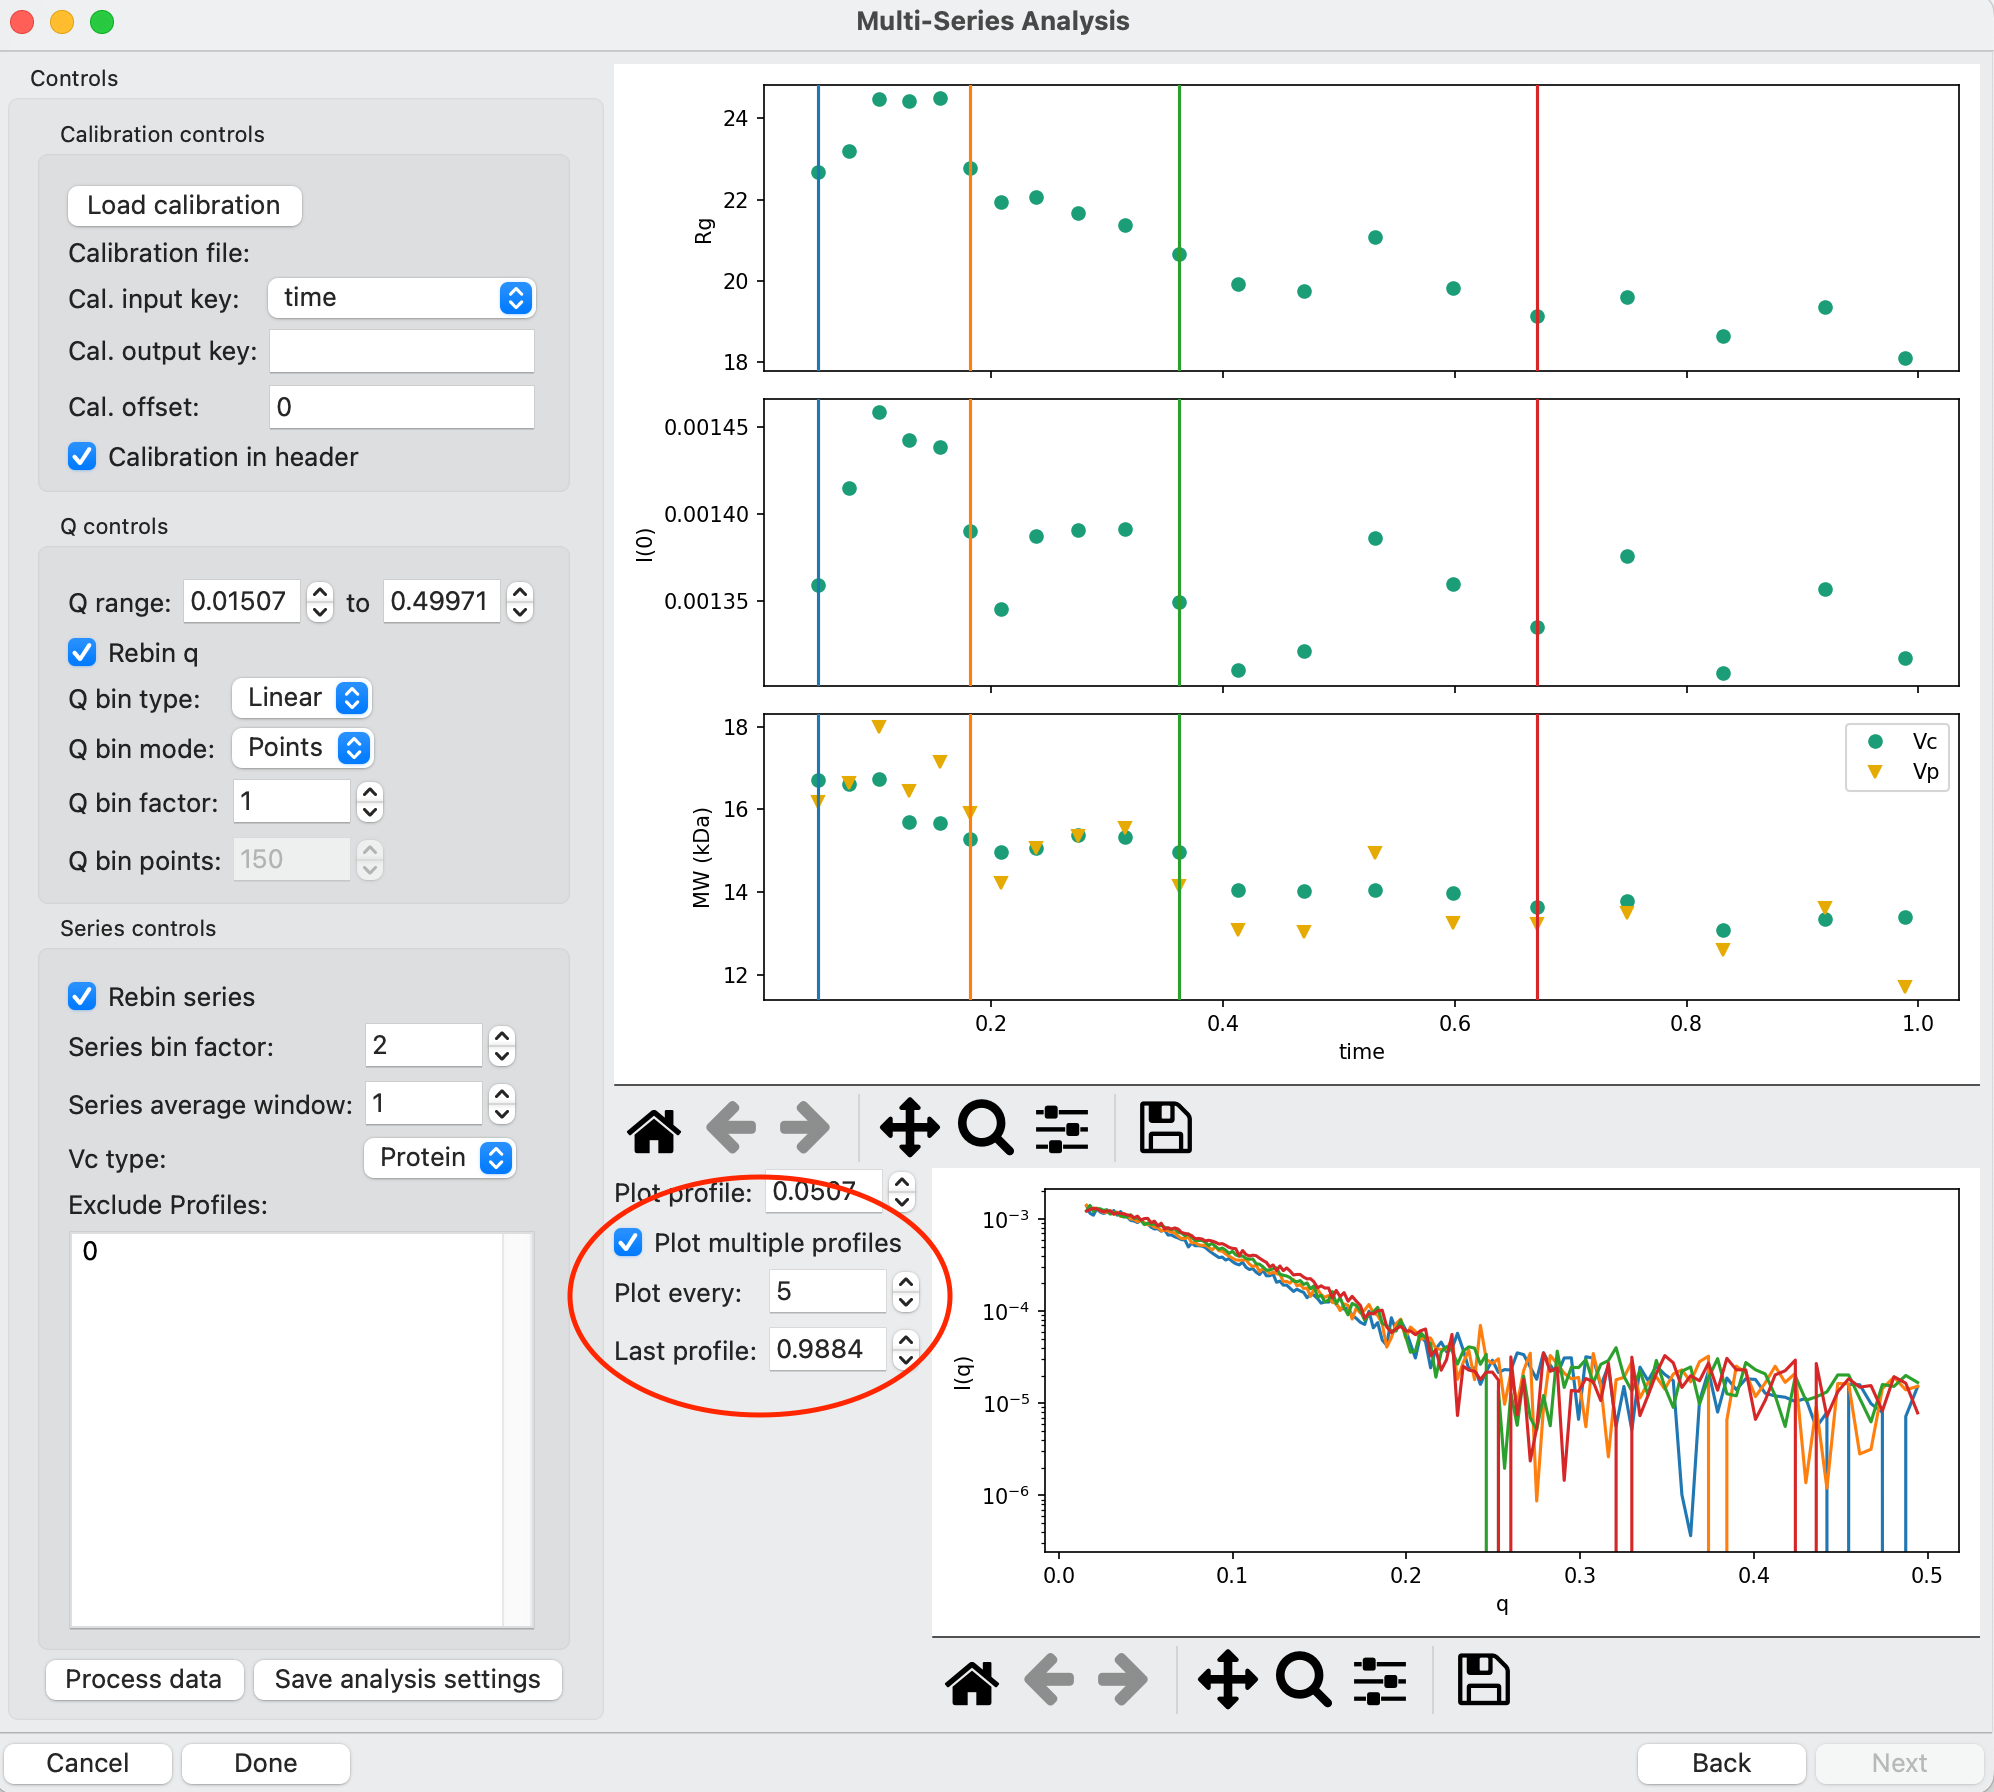This screenshot has height=1792, width=1994.
Task: Save the lower I(q) figure with the disk icon
Action: [x=1483, y=1681]
